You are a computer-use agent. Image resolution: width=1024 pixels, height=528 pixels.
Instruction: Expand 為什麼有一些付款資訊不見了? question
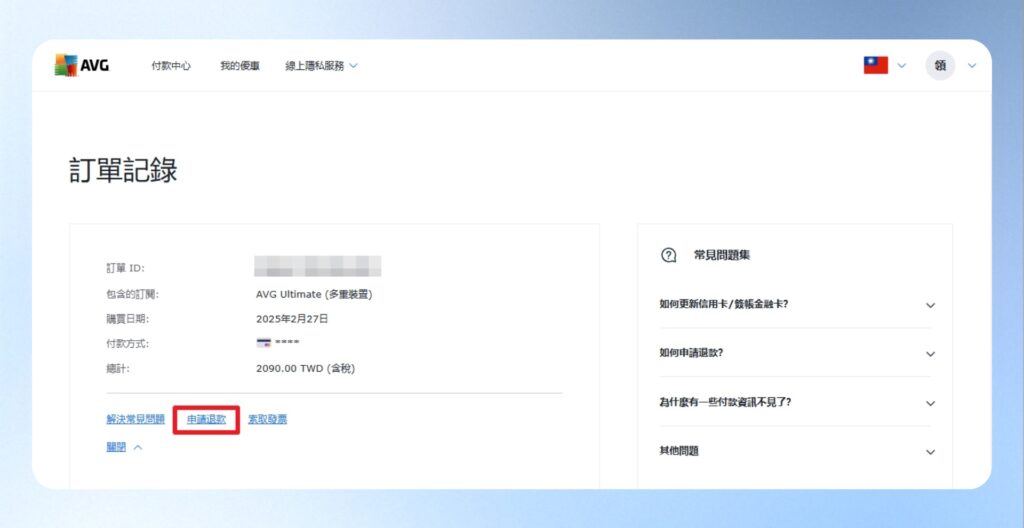[x=797, y=403]
